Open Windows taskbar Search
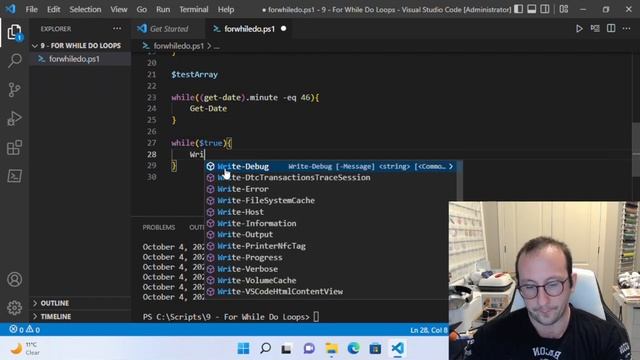The width and height of the screenshot is (640, 360). coord(265,348)
